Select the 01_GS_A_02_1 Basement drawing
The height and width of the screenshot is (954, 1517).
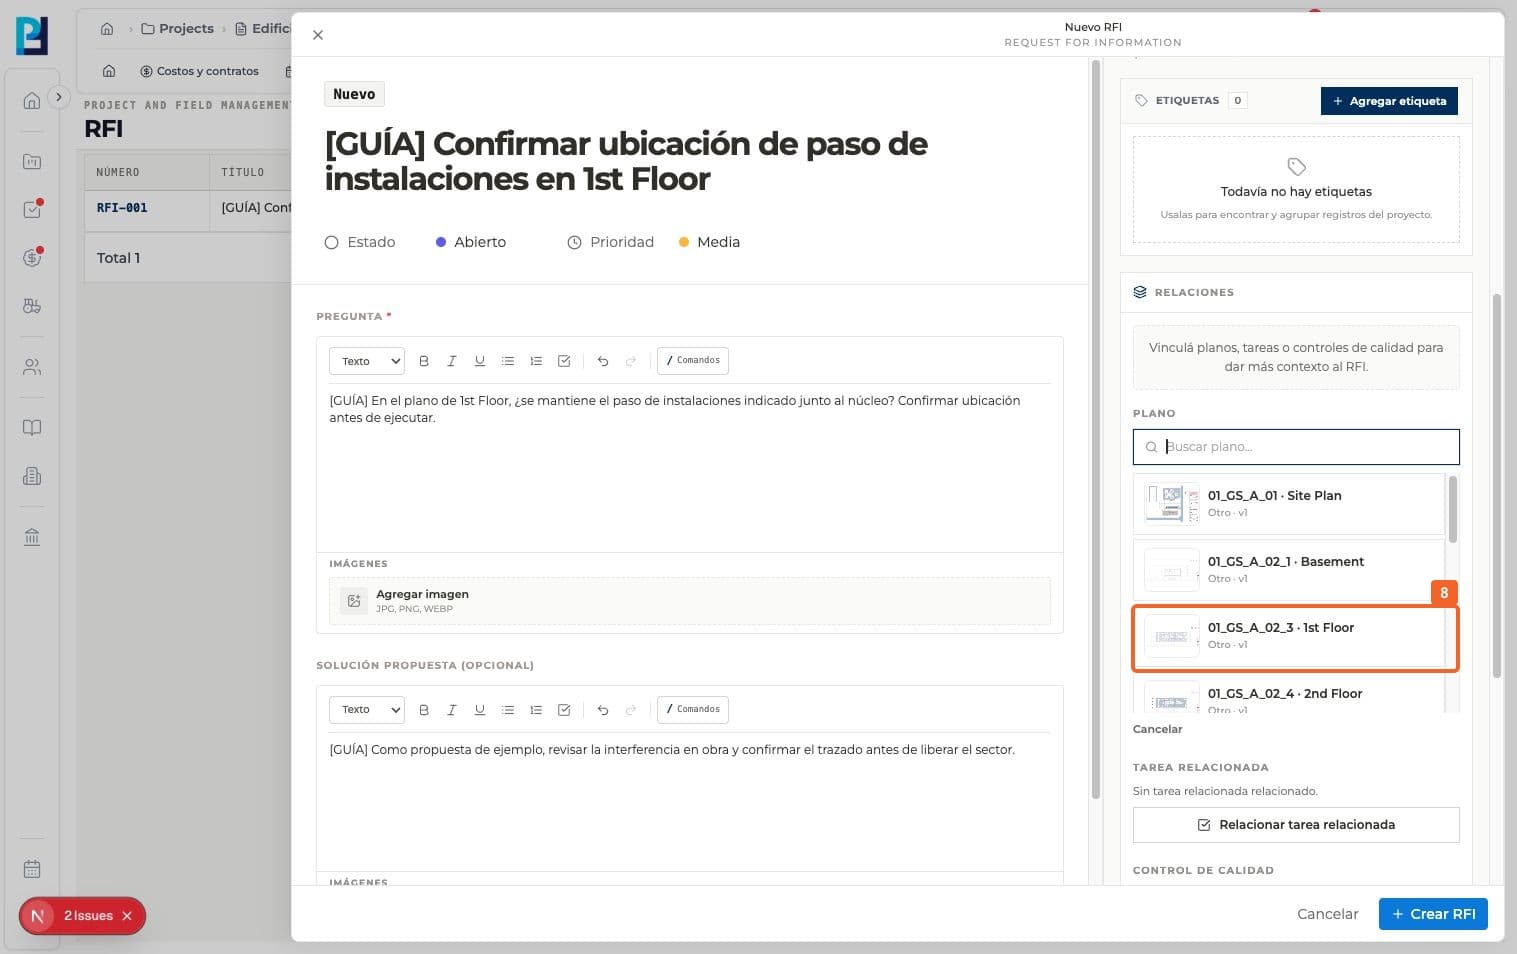(1289, 570)
